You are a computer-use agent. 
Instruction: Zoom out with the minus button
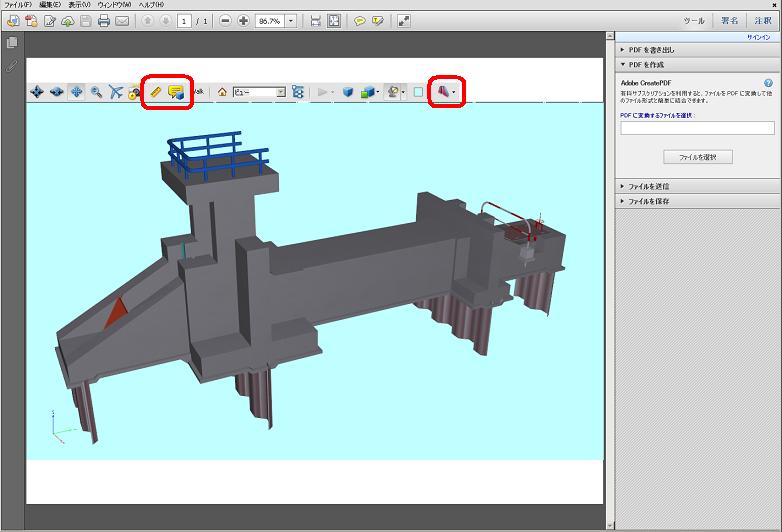[x=225, y=21]
